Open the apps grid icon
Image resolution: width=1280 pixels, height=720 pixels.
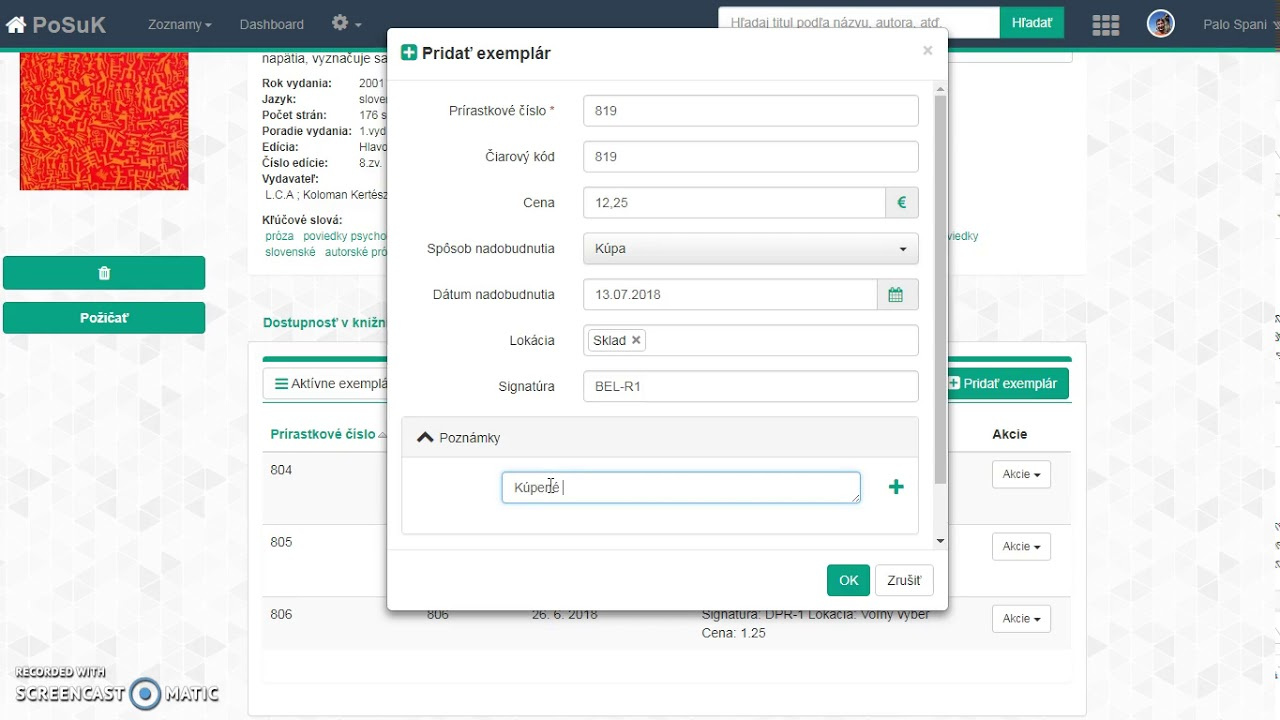1105,25
